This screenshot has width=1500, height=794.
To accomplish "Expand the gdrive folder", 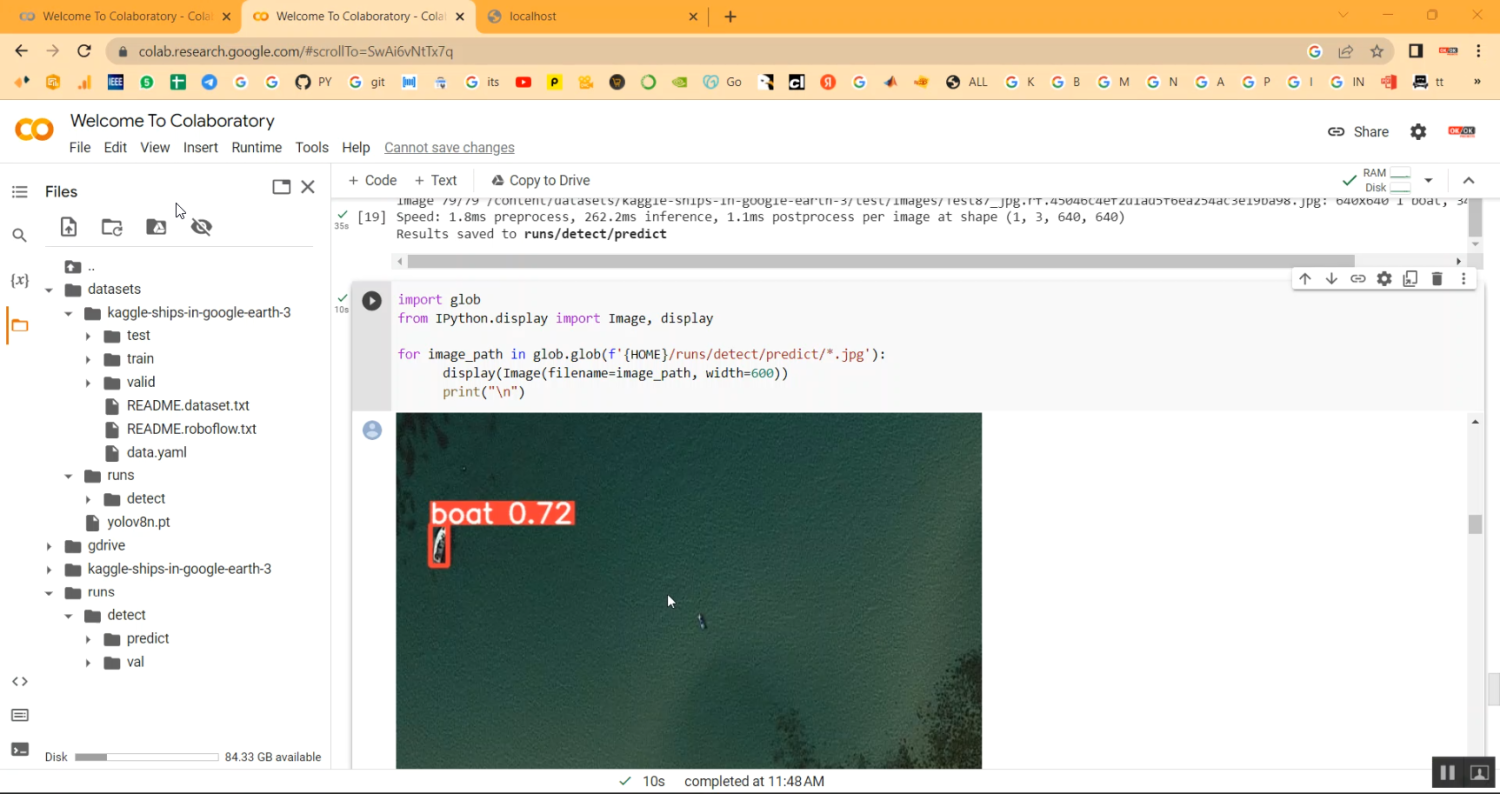I will point(49,546).
